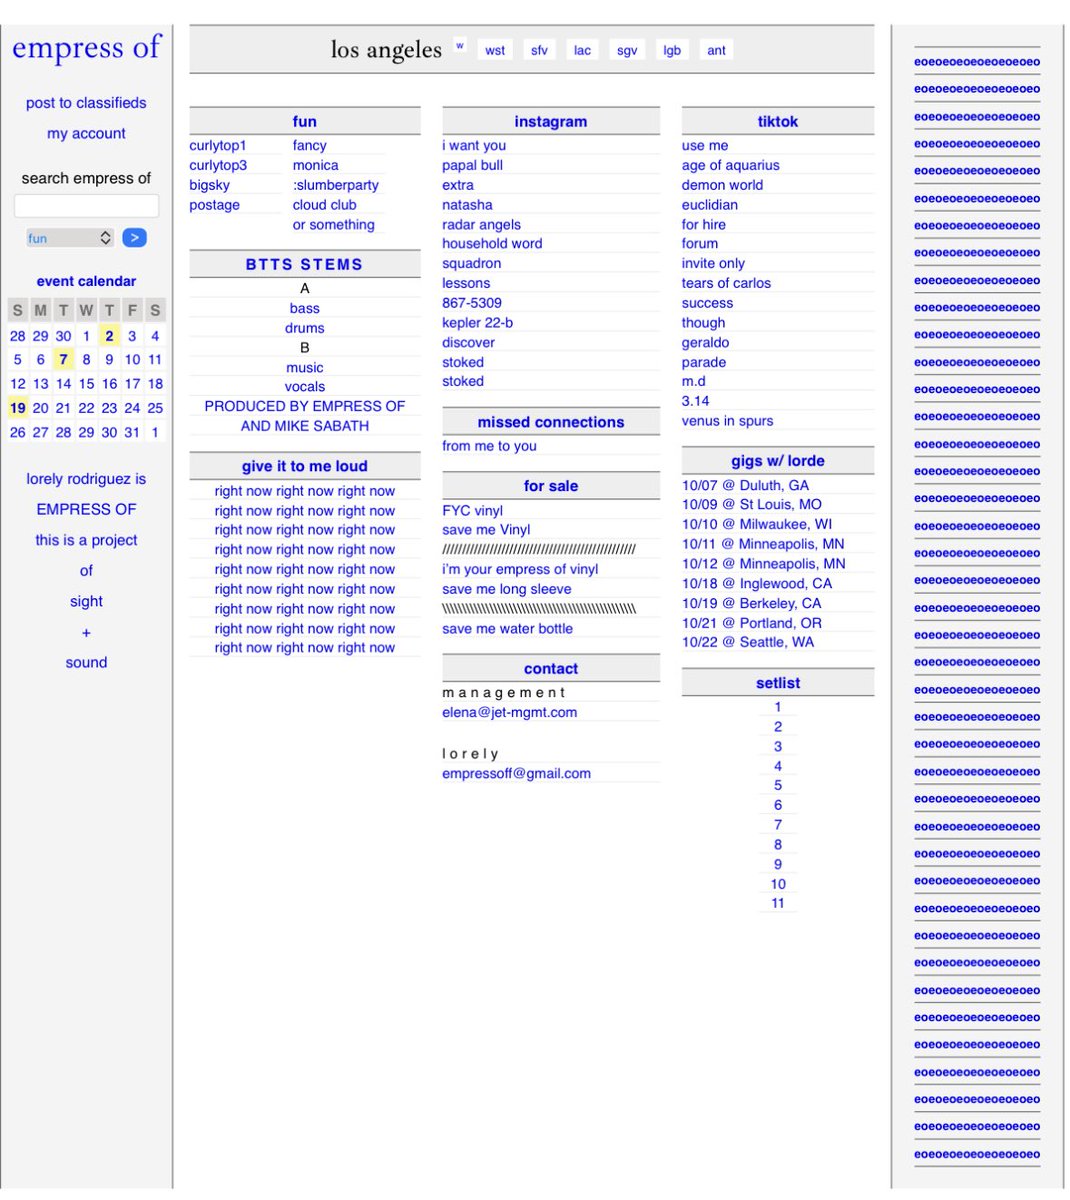The width and height of the screenshot is (1070, 1200).
Task: Select the ant area tab
Action: (716, 50)
